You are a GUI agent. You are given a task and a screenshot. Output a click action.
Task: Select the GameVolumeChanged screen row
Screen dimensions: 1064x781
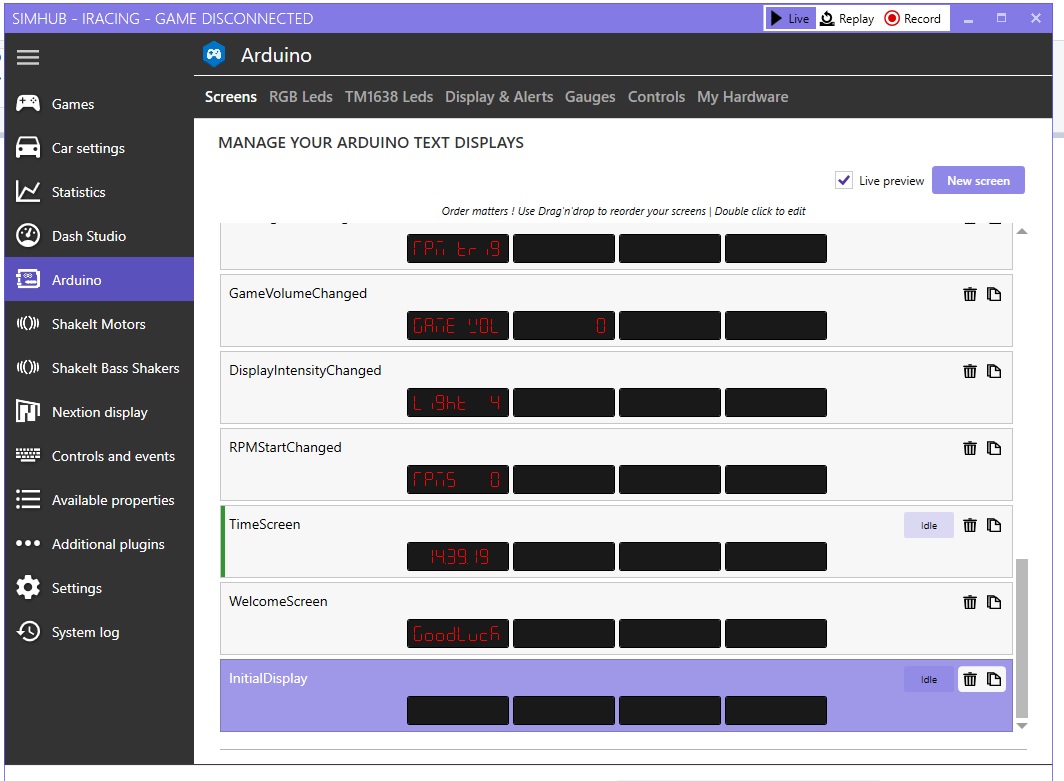(x=616, y=310)
